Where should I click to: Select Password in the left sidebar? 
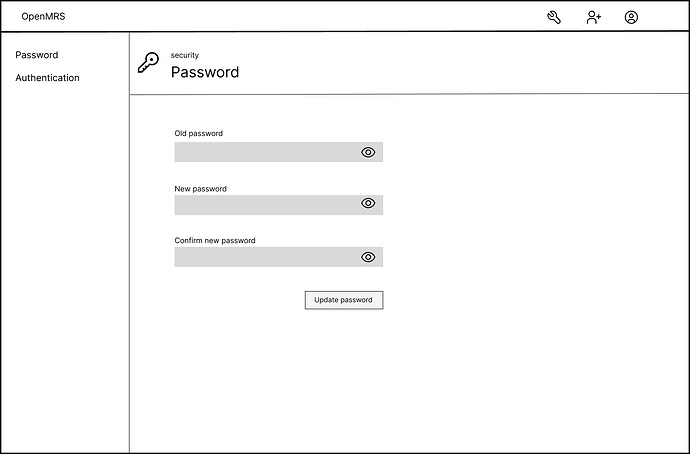click(x=37, y=55)
